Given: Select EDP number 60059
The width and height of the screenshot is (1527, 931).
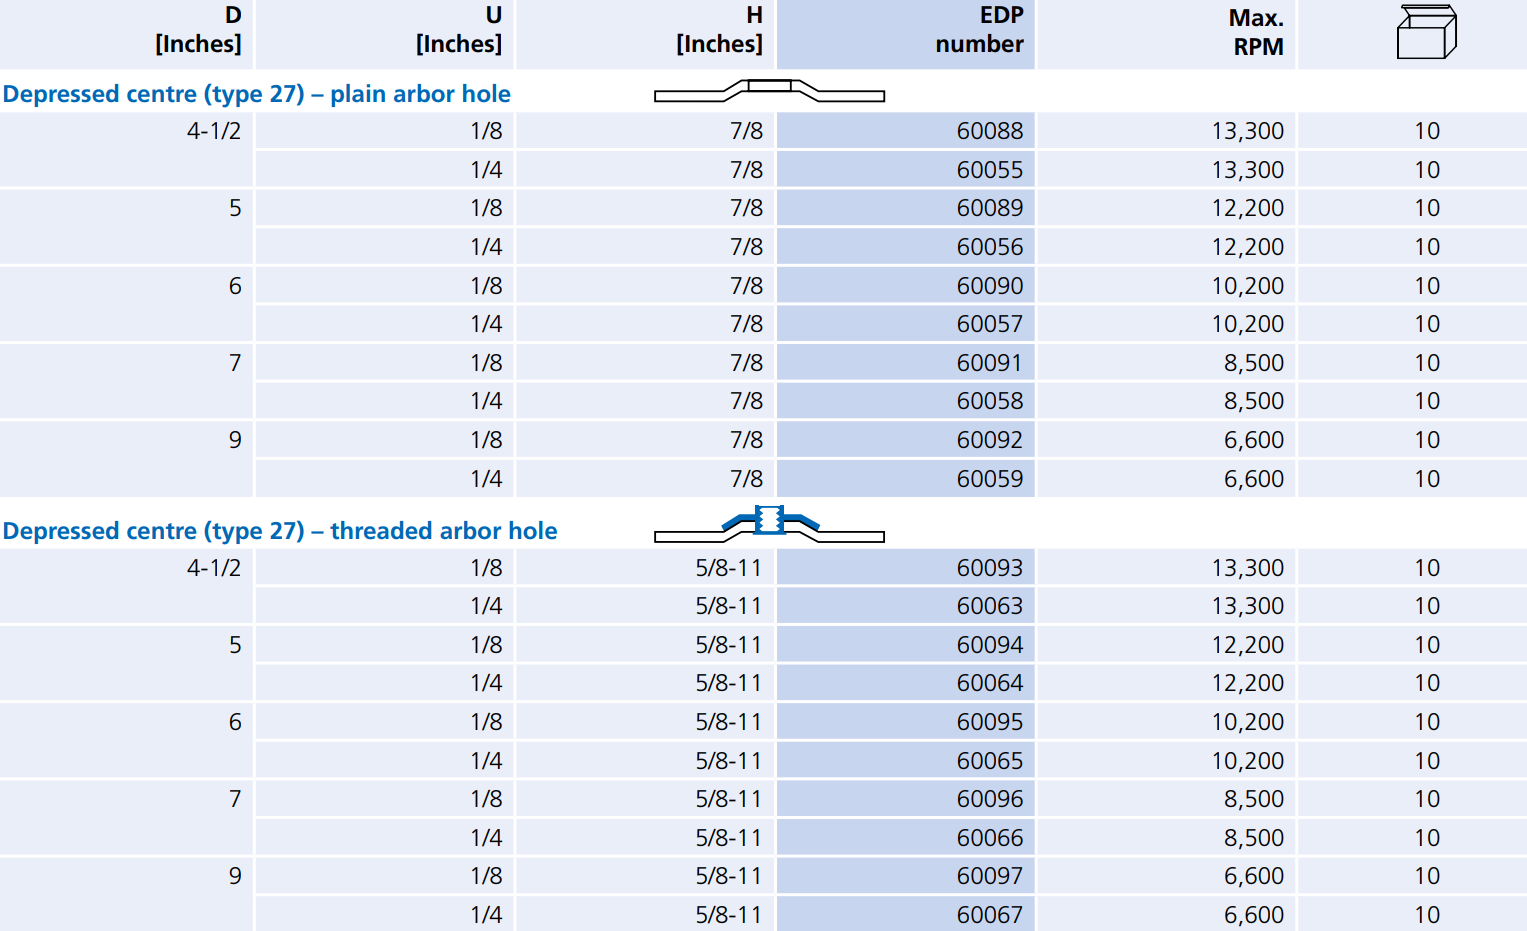Looking at the screenshot, I should point(989,479).
